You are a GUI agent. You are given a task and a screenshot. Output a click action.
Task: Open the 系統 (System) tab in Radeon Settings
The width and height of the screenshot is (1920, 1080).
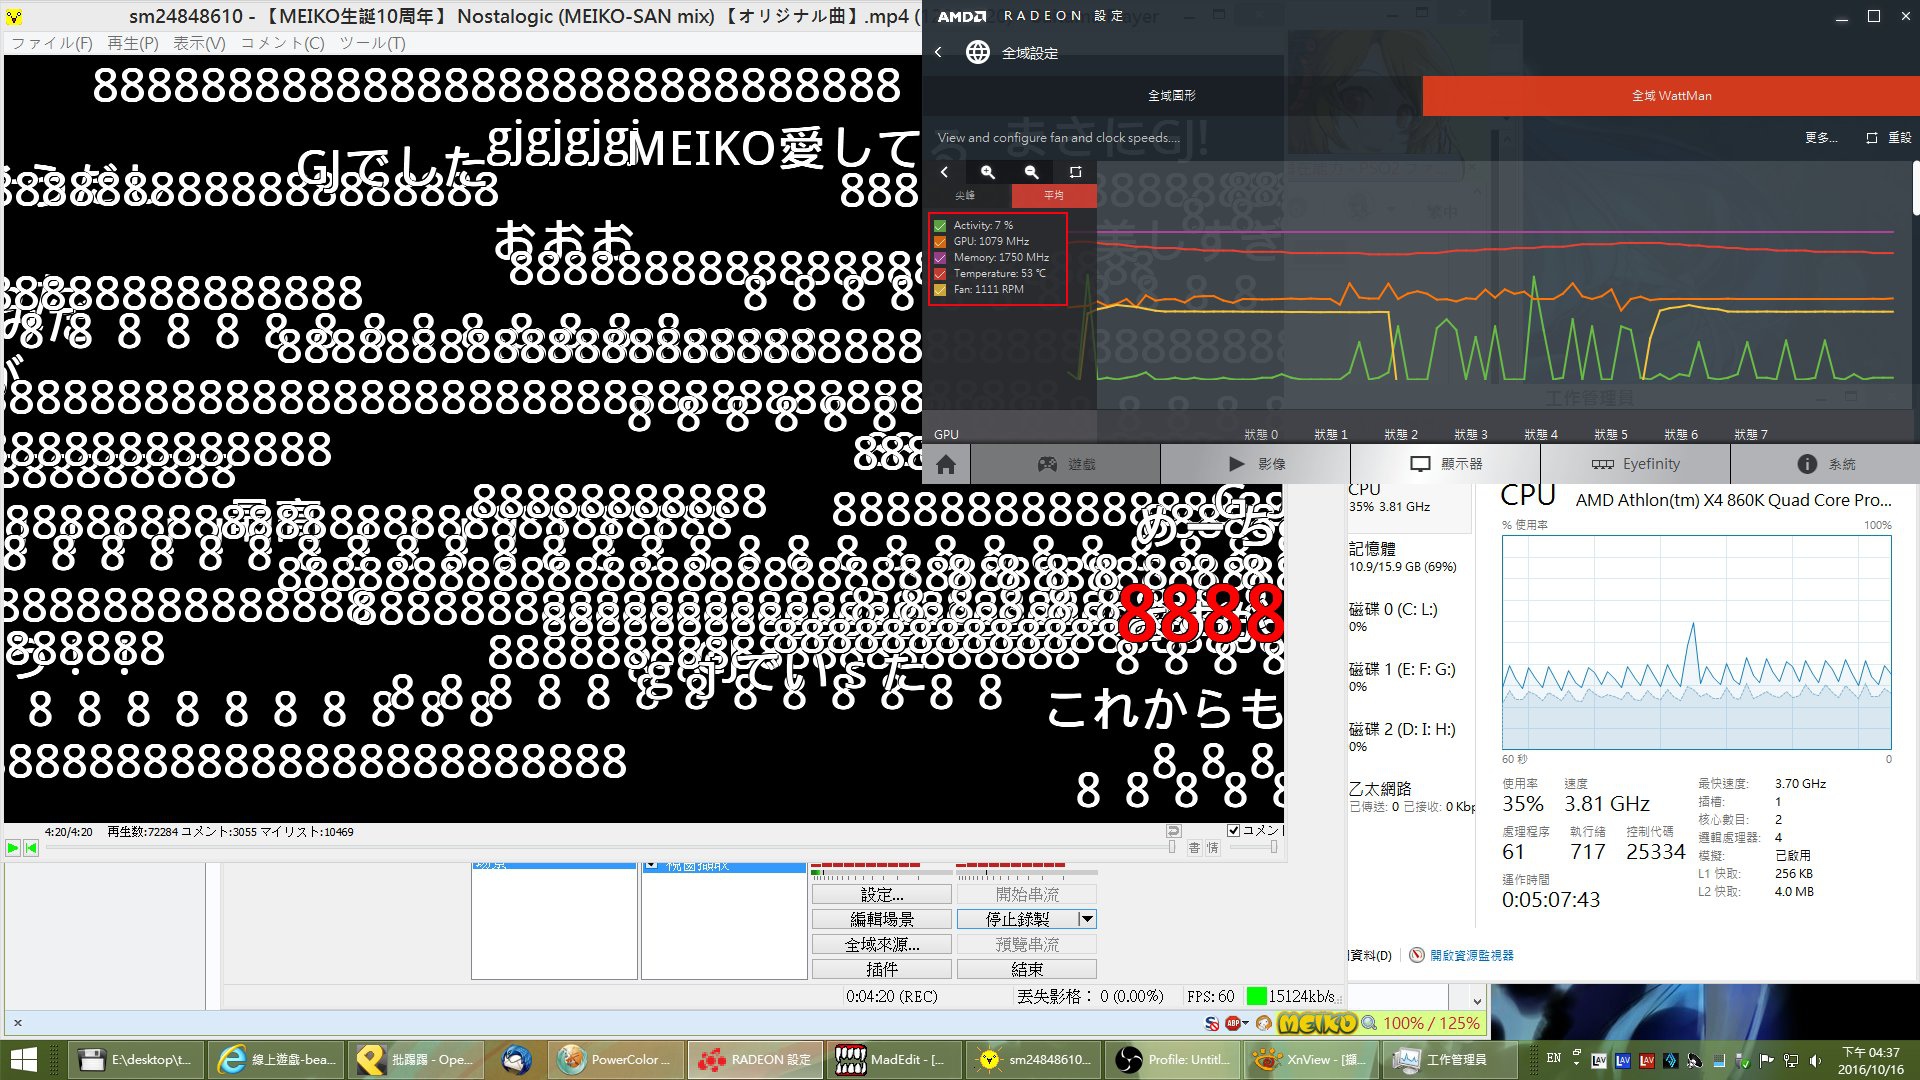tap(1826, 464)
